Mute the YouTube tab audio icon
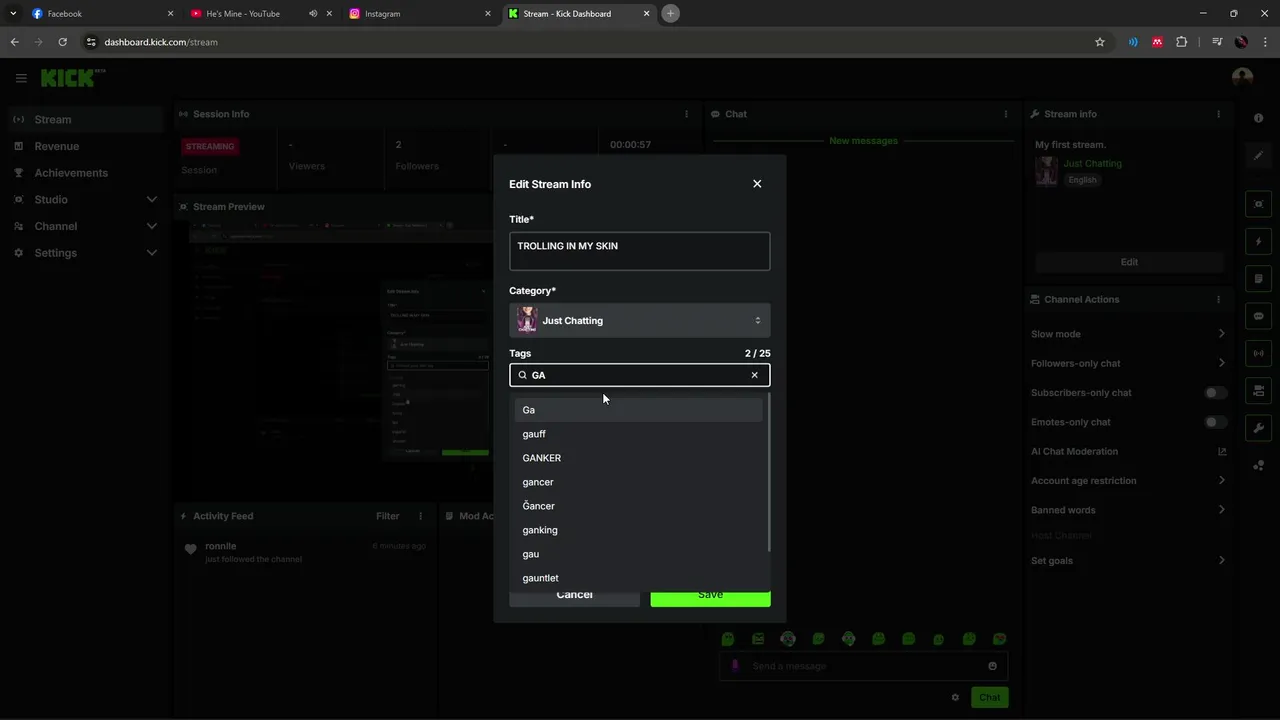Viewport: 1280px width, 720px height. [313, 14]
